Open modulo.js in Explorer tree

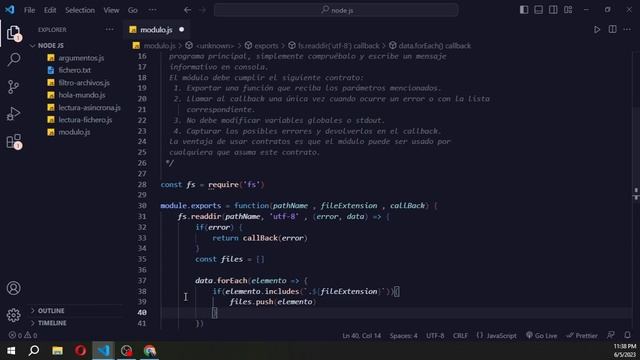click(74, 132)
